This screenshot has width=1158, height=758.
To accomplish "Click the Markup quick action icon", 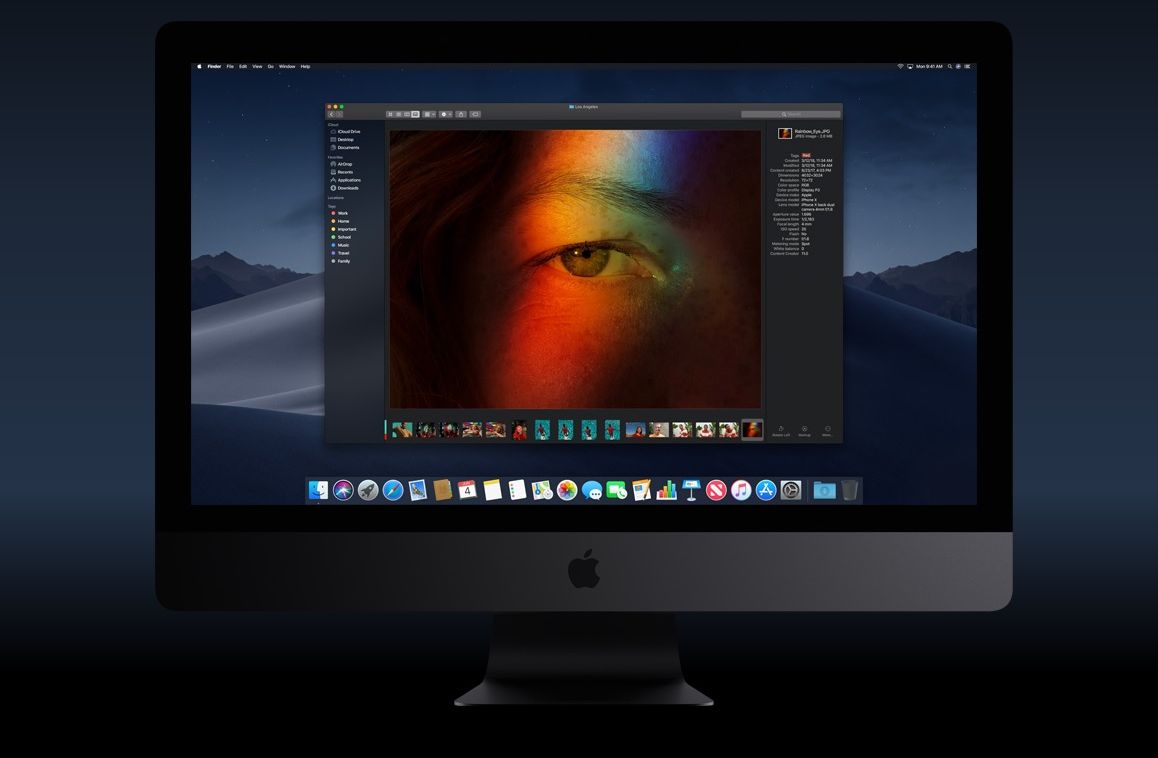I will 804,430.
